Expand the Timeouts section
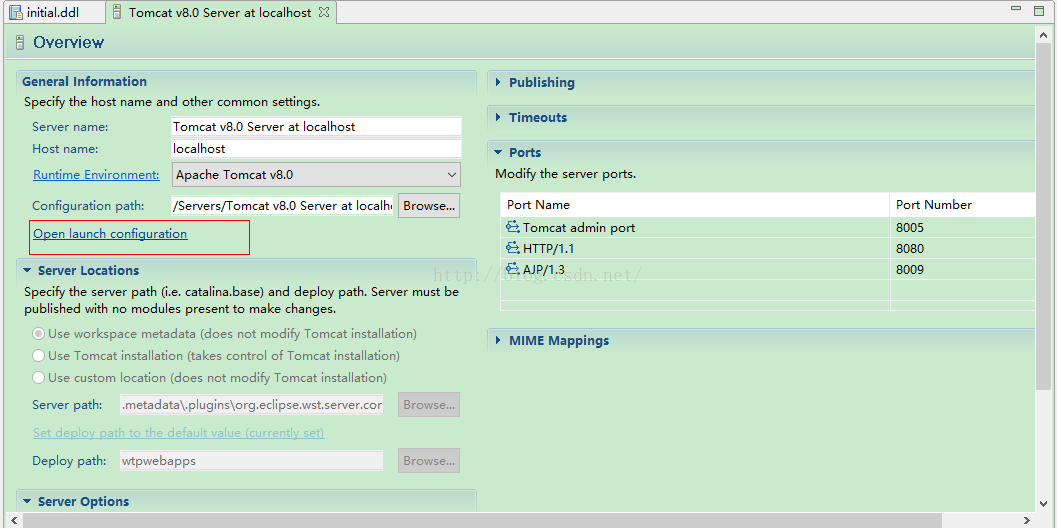 [498, 117]
